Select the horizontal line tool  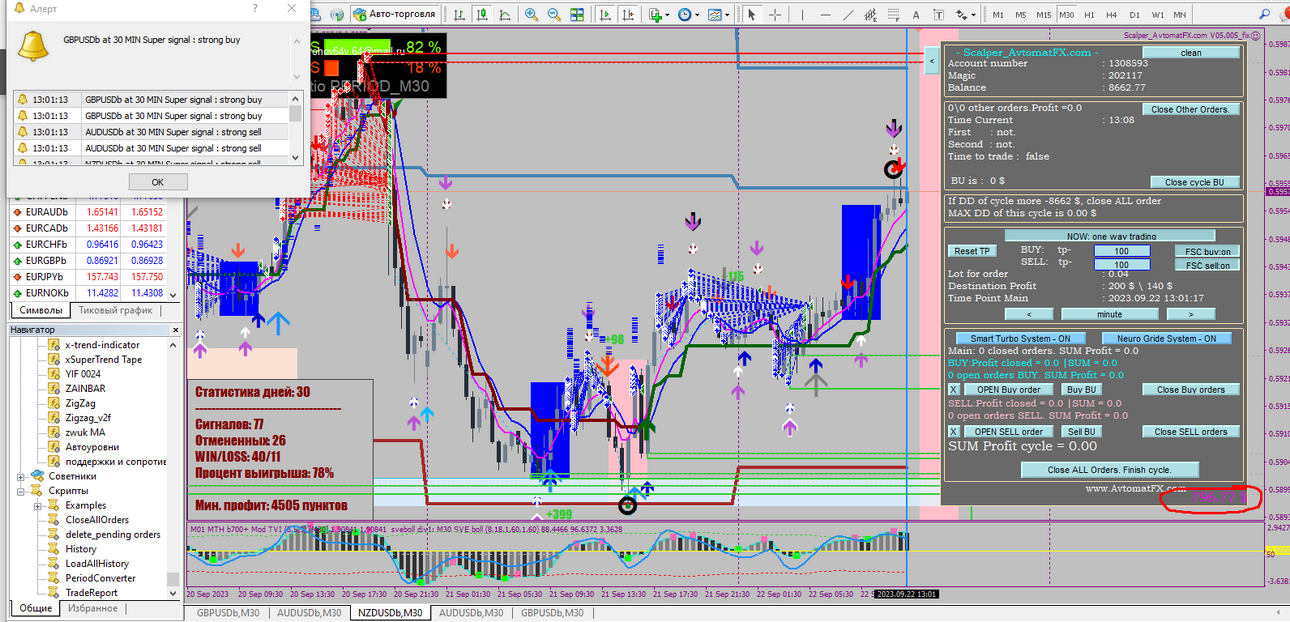(x=825, y=15)
